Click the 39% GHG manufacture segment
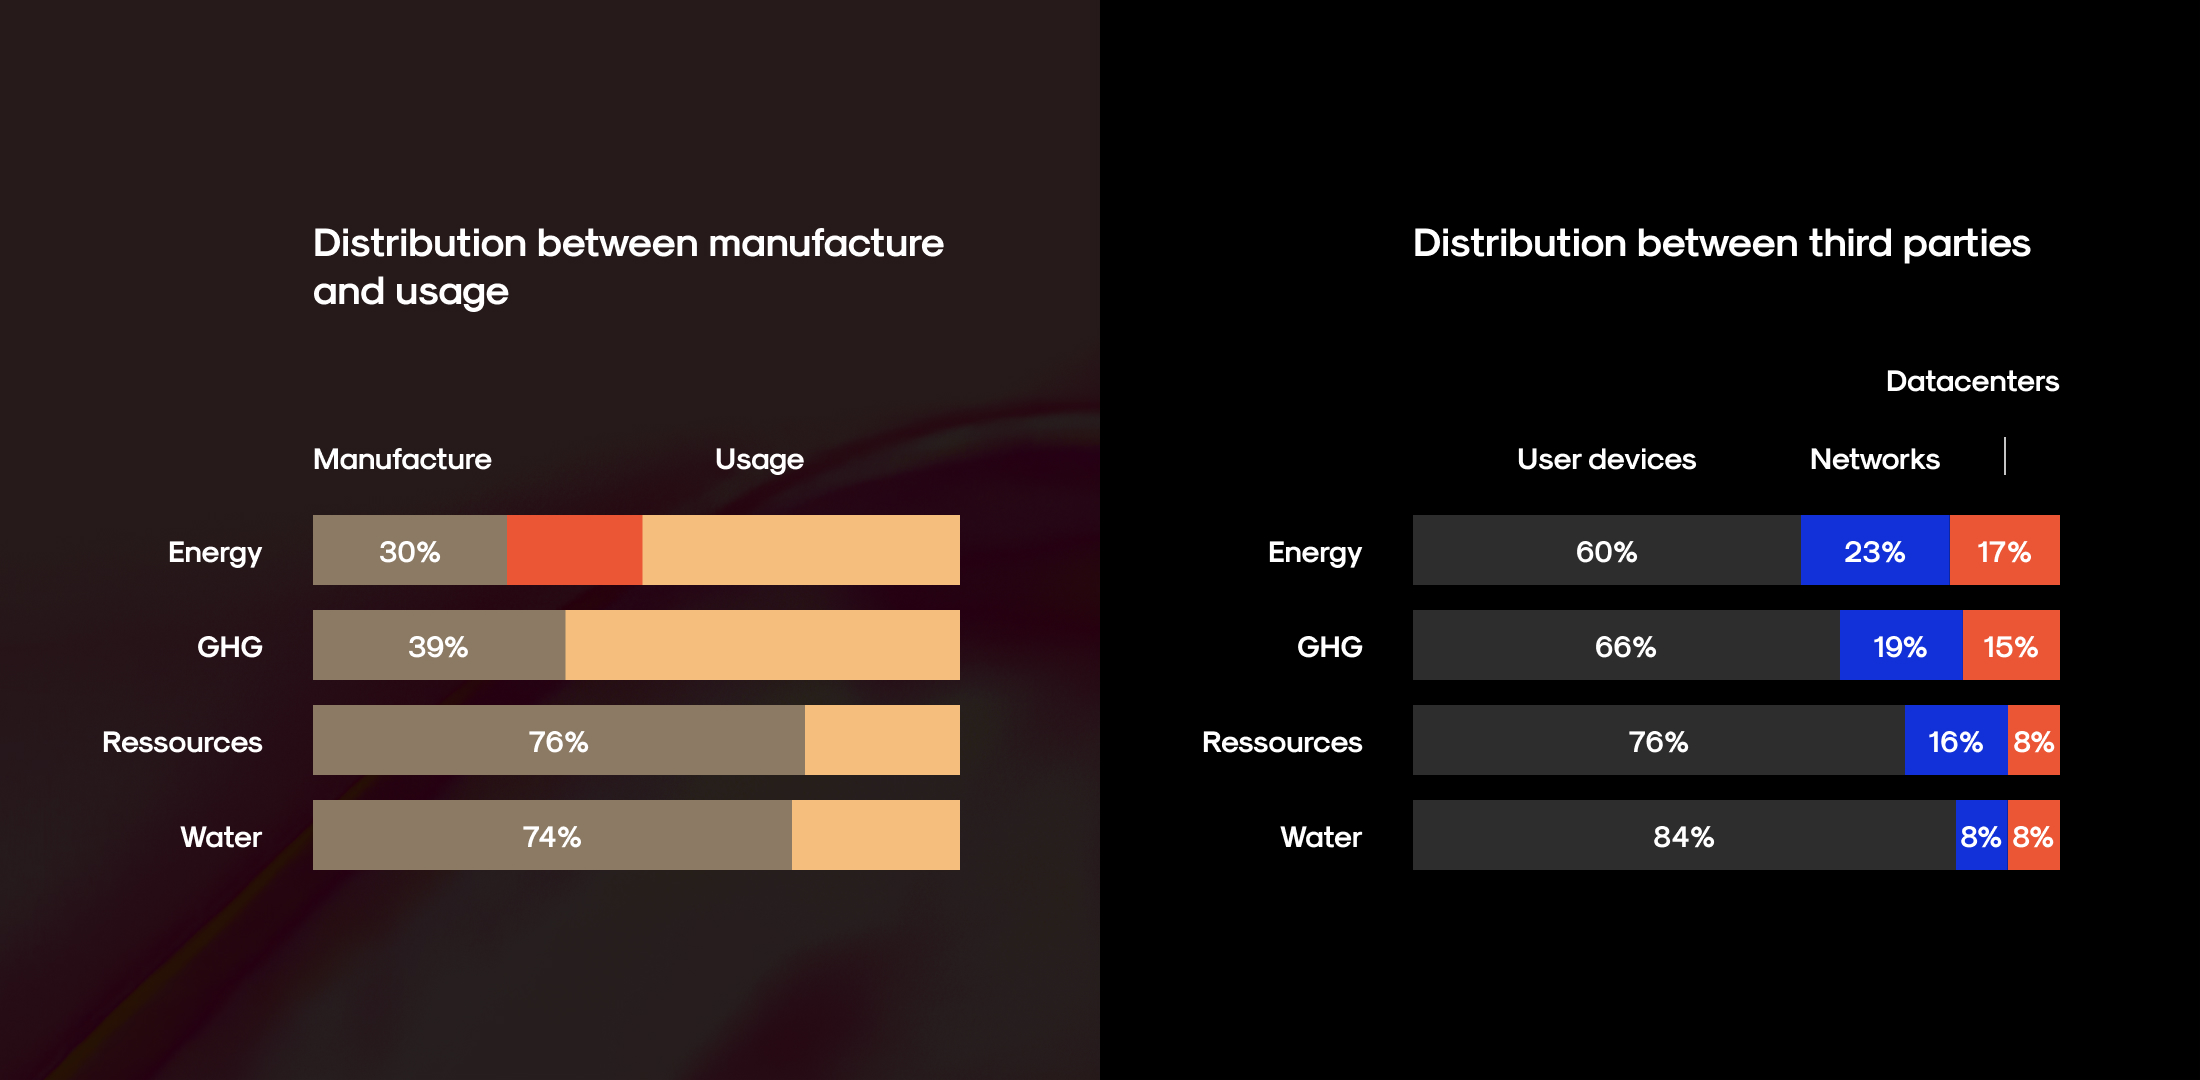 tap(439, 645)
